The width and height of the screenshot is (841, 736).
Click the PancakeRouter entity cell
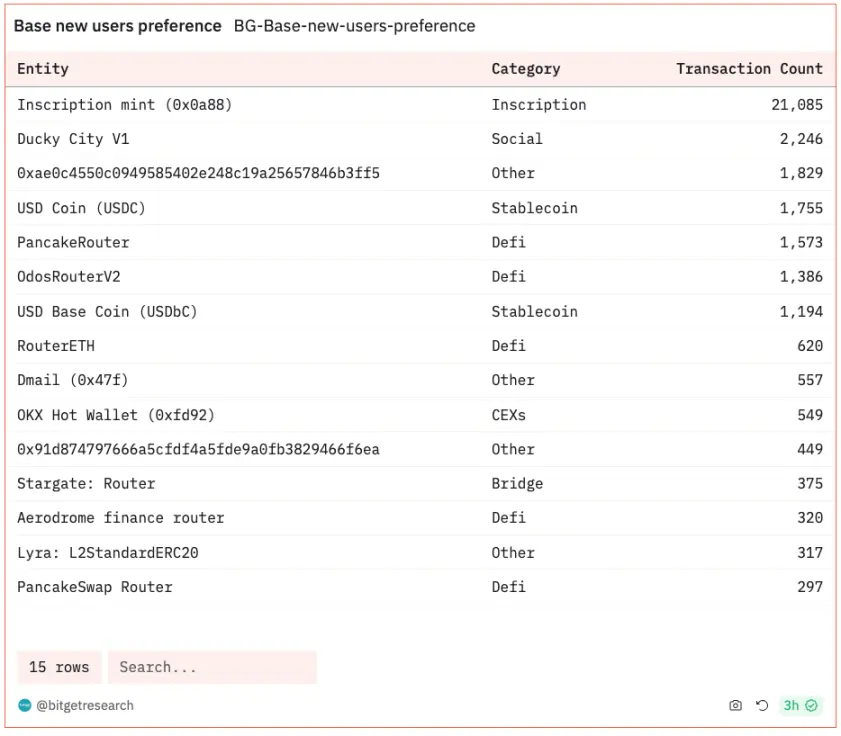[73, 242]
